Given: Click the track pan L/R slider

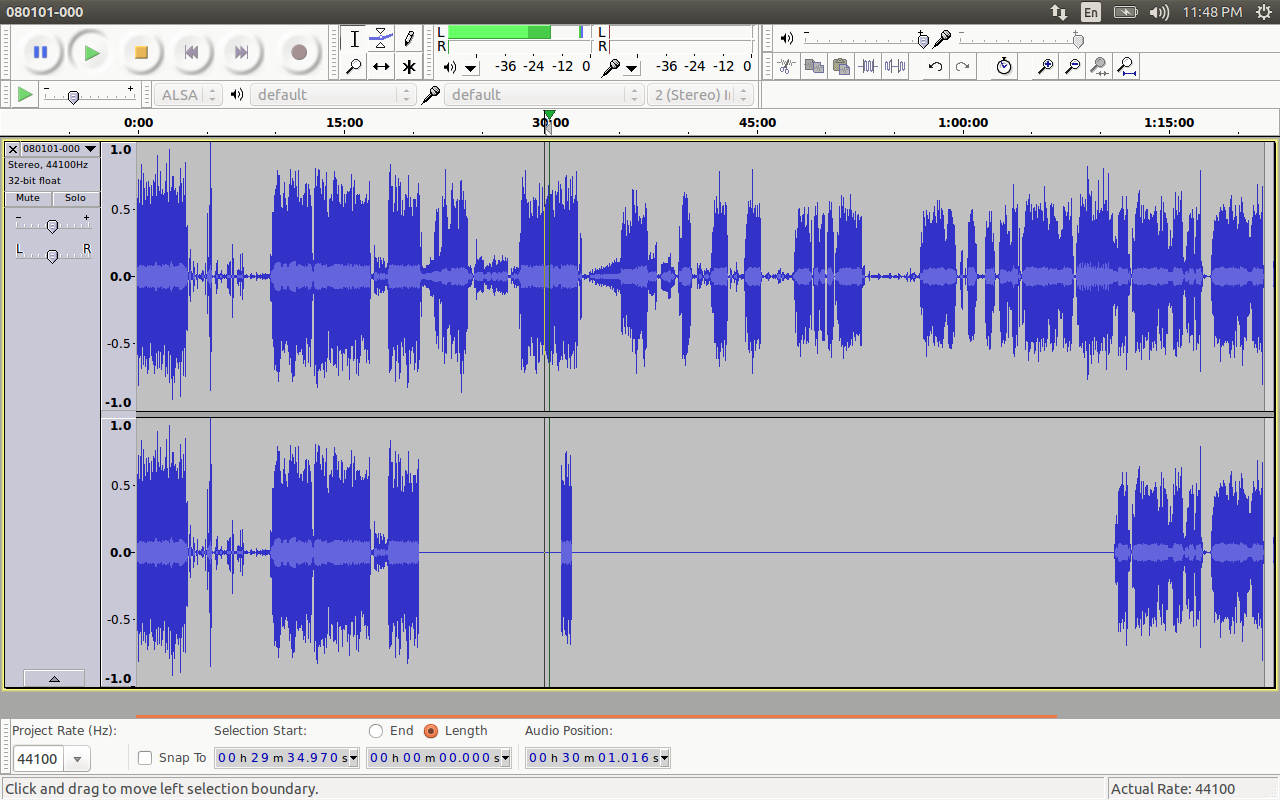Looking at the screenshot, I should [x=52, y=256].
